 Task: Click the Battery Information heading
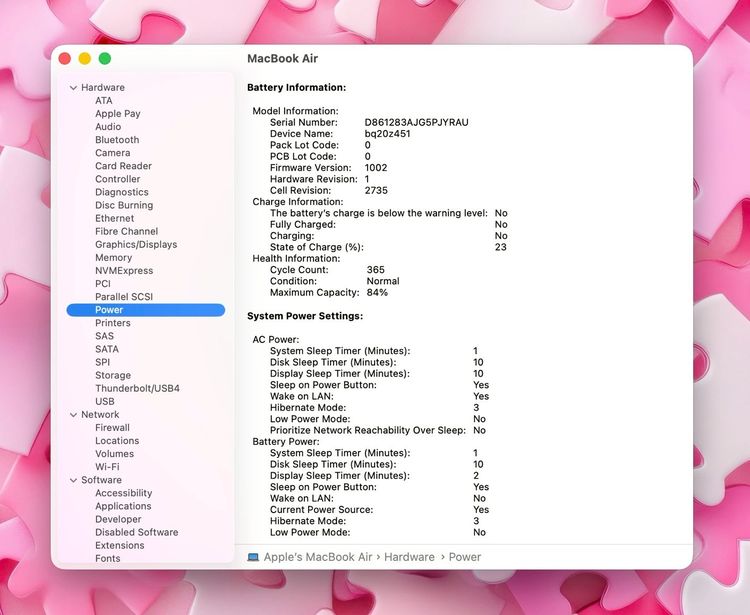pyautogui.click(x=297, y=88)
